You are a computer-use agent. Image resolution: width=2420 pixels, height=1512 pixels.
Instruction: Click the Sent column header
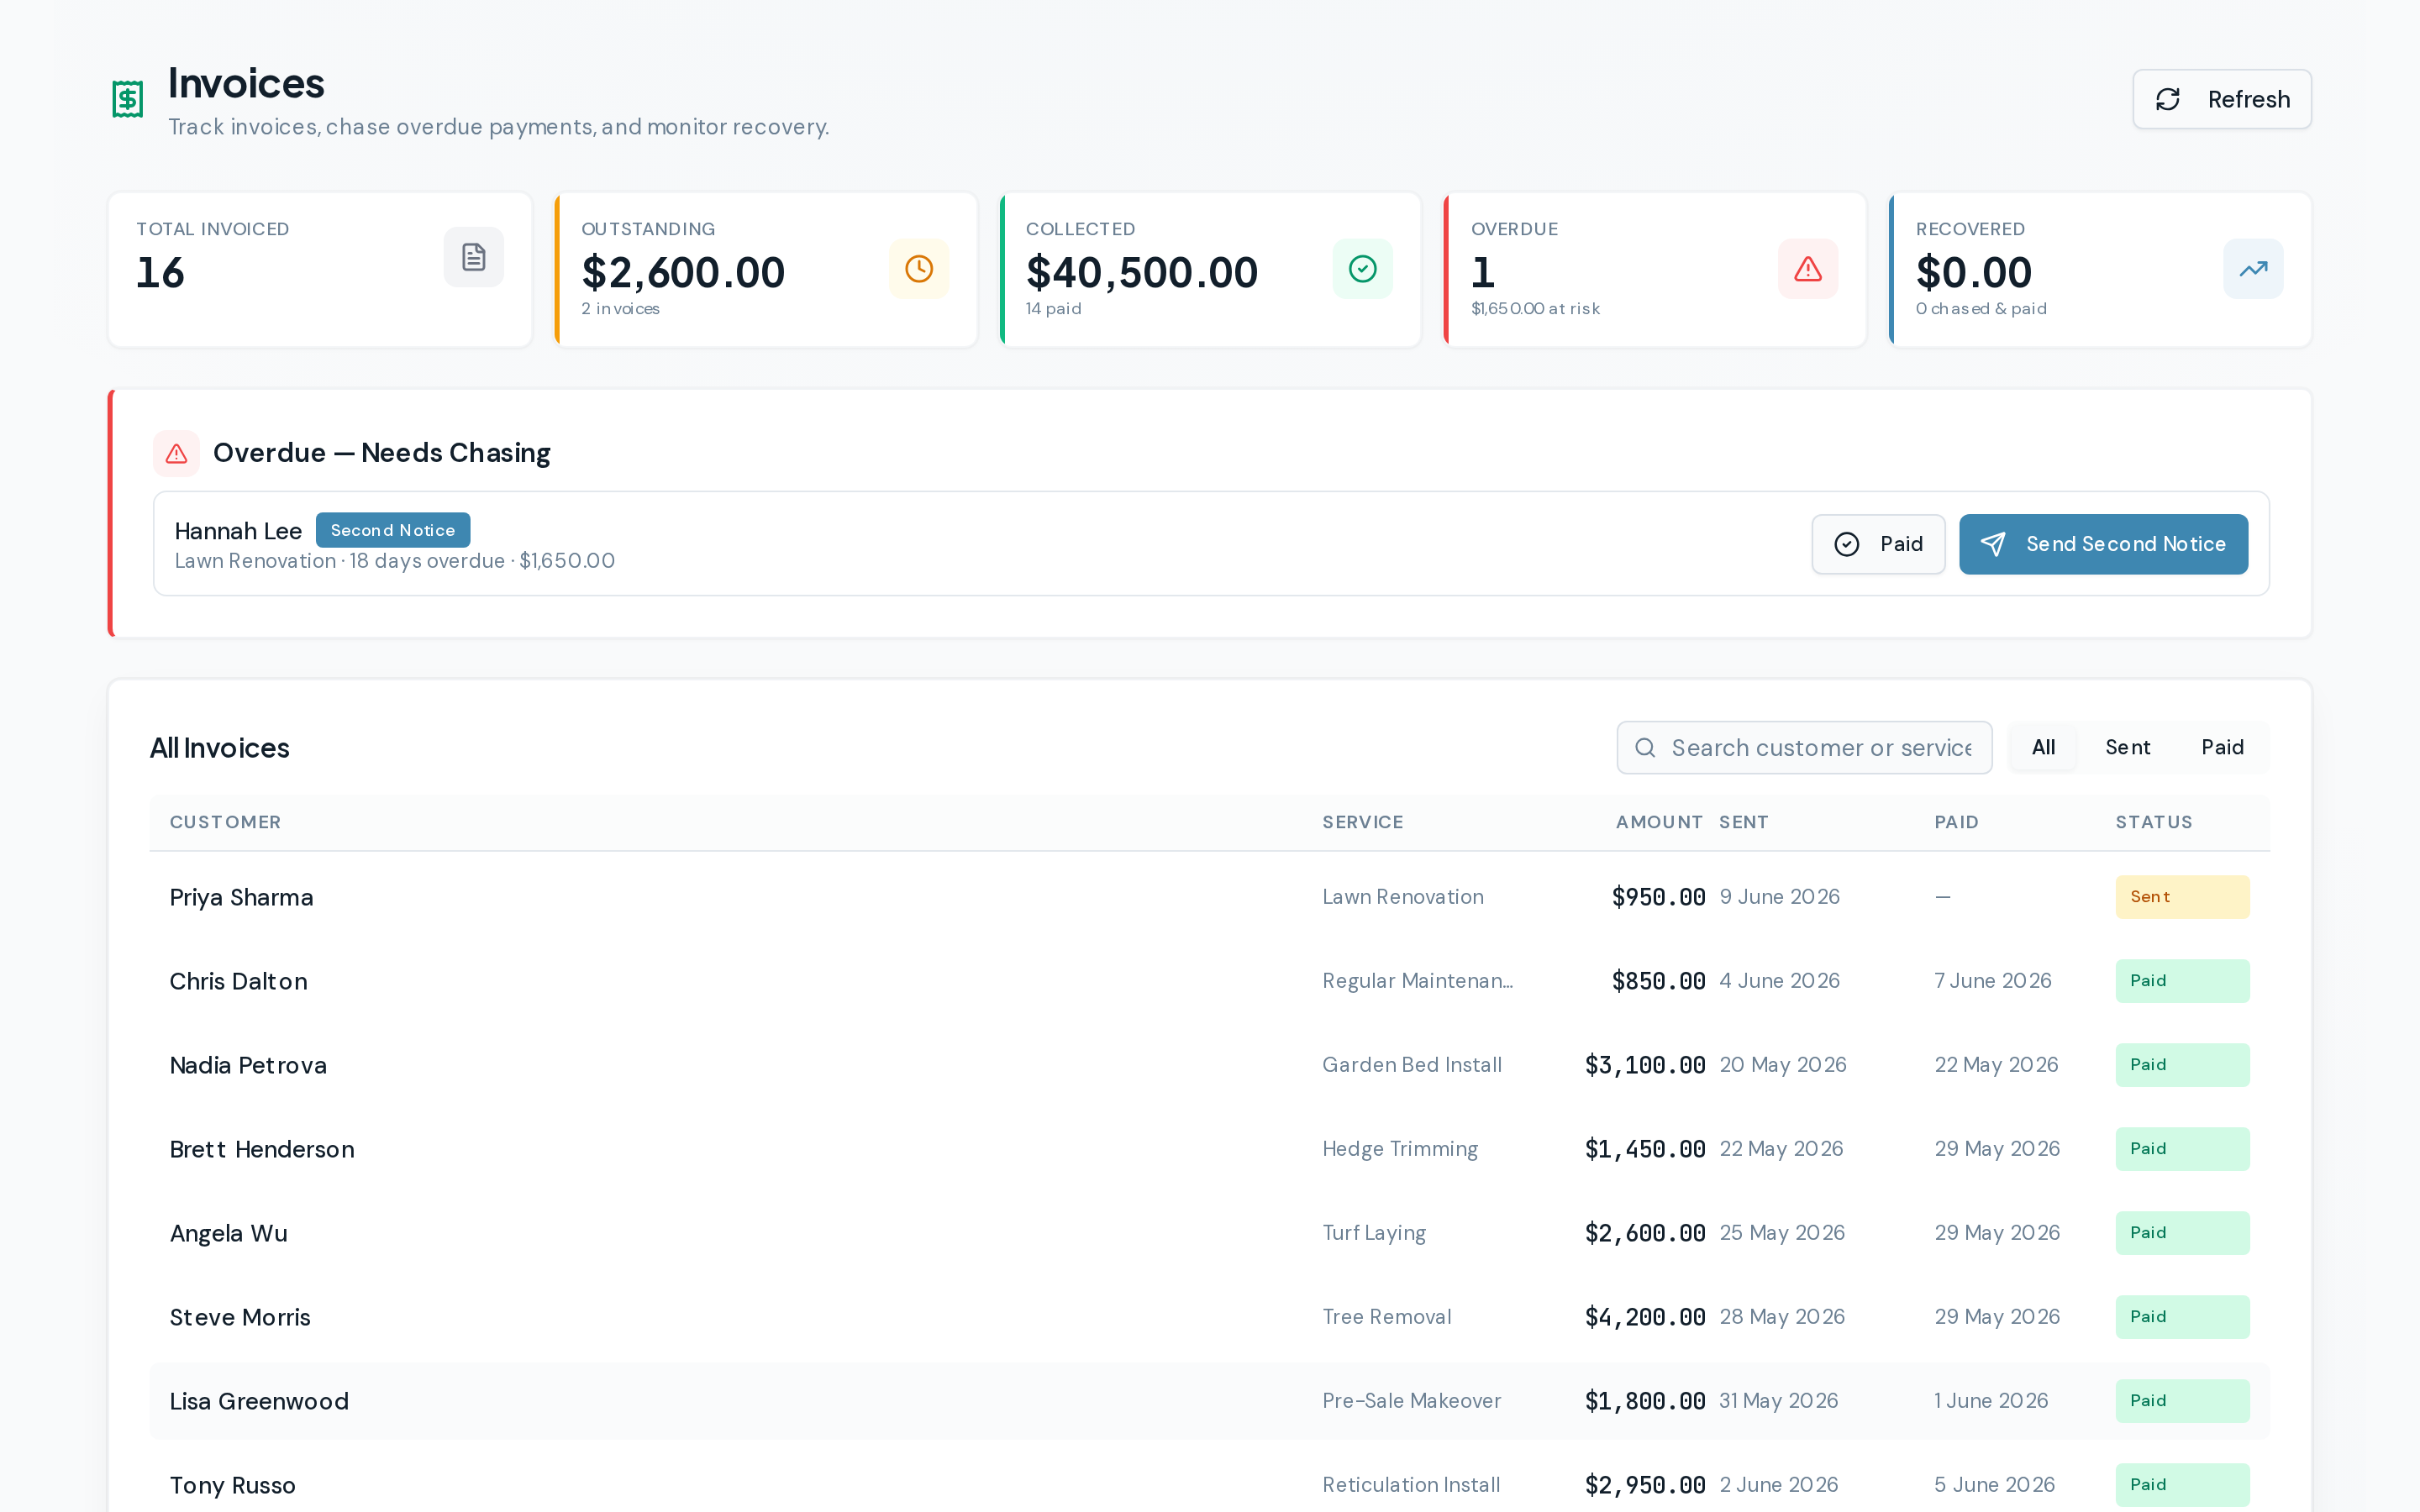tap(1743, 822)
